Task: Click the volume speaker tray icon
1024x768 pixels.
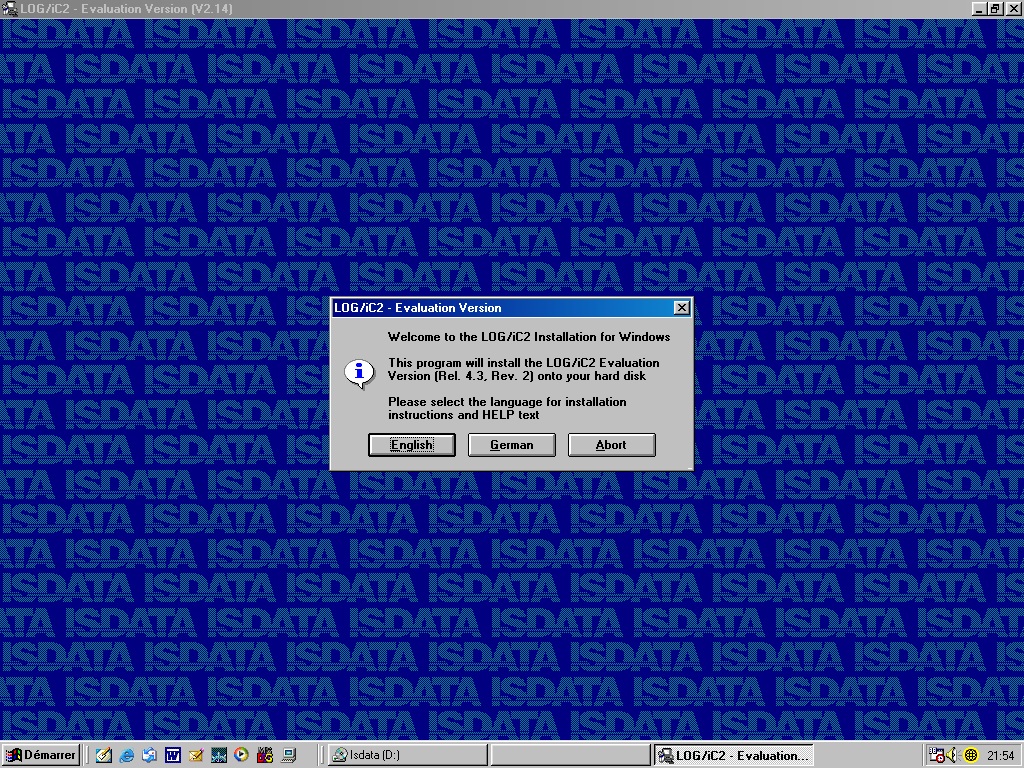Action: pyautogui.click(x=954, y=755)
